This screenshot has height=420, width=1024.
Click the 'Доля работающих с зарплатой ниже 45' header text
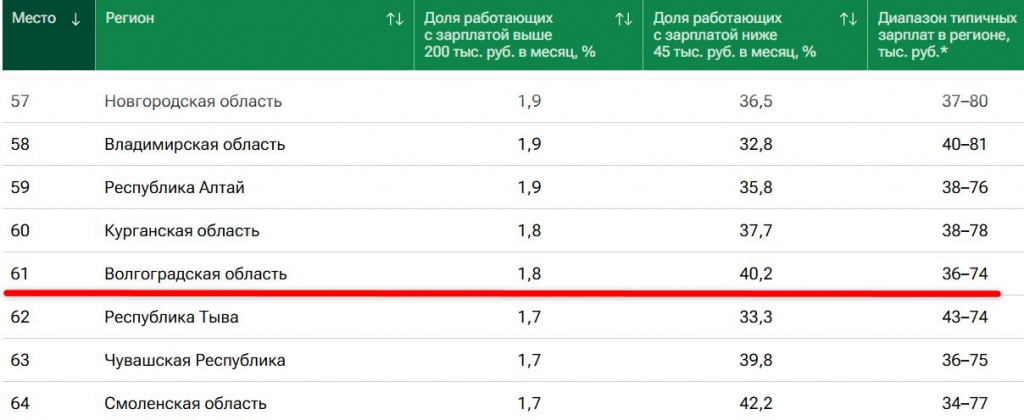(x=735, y=35)
